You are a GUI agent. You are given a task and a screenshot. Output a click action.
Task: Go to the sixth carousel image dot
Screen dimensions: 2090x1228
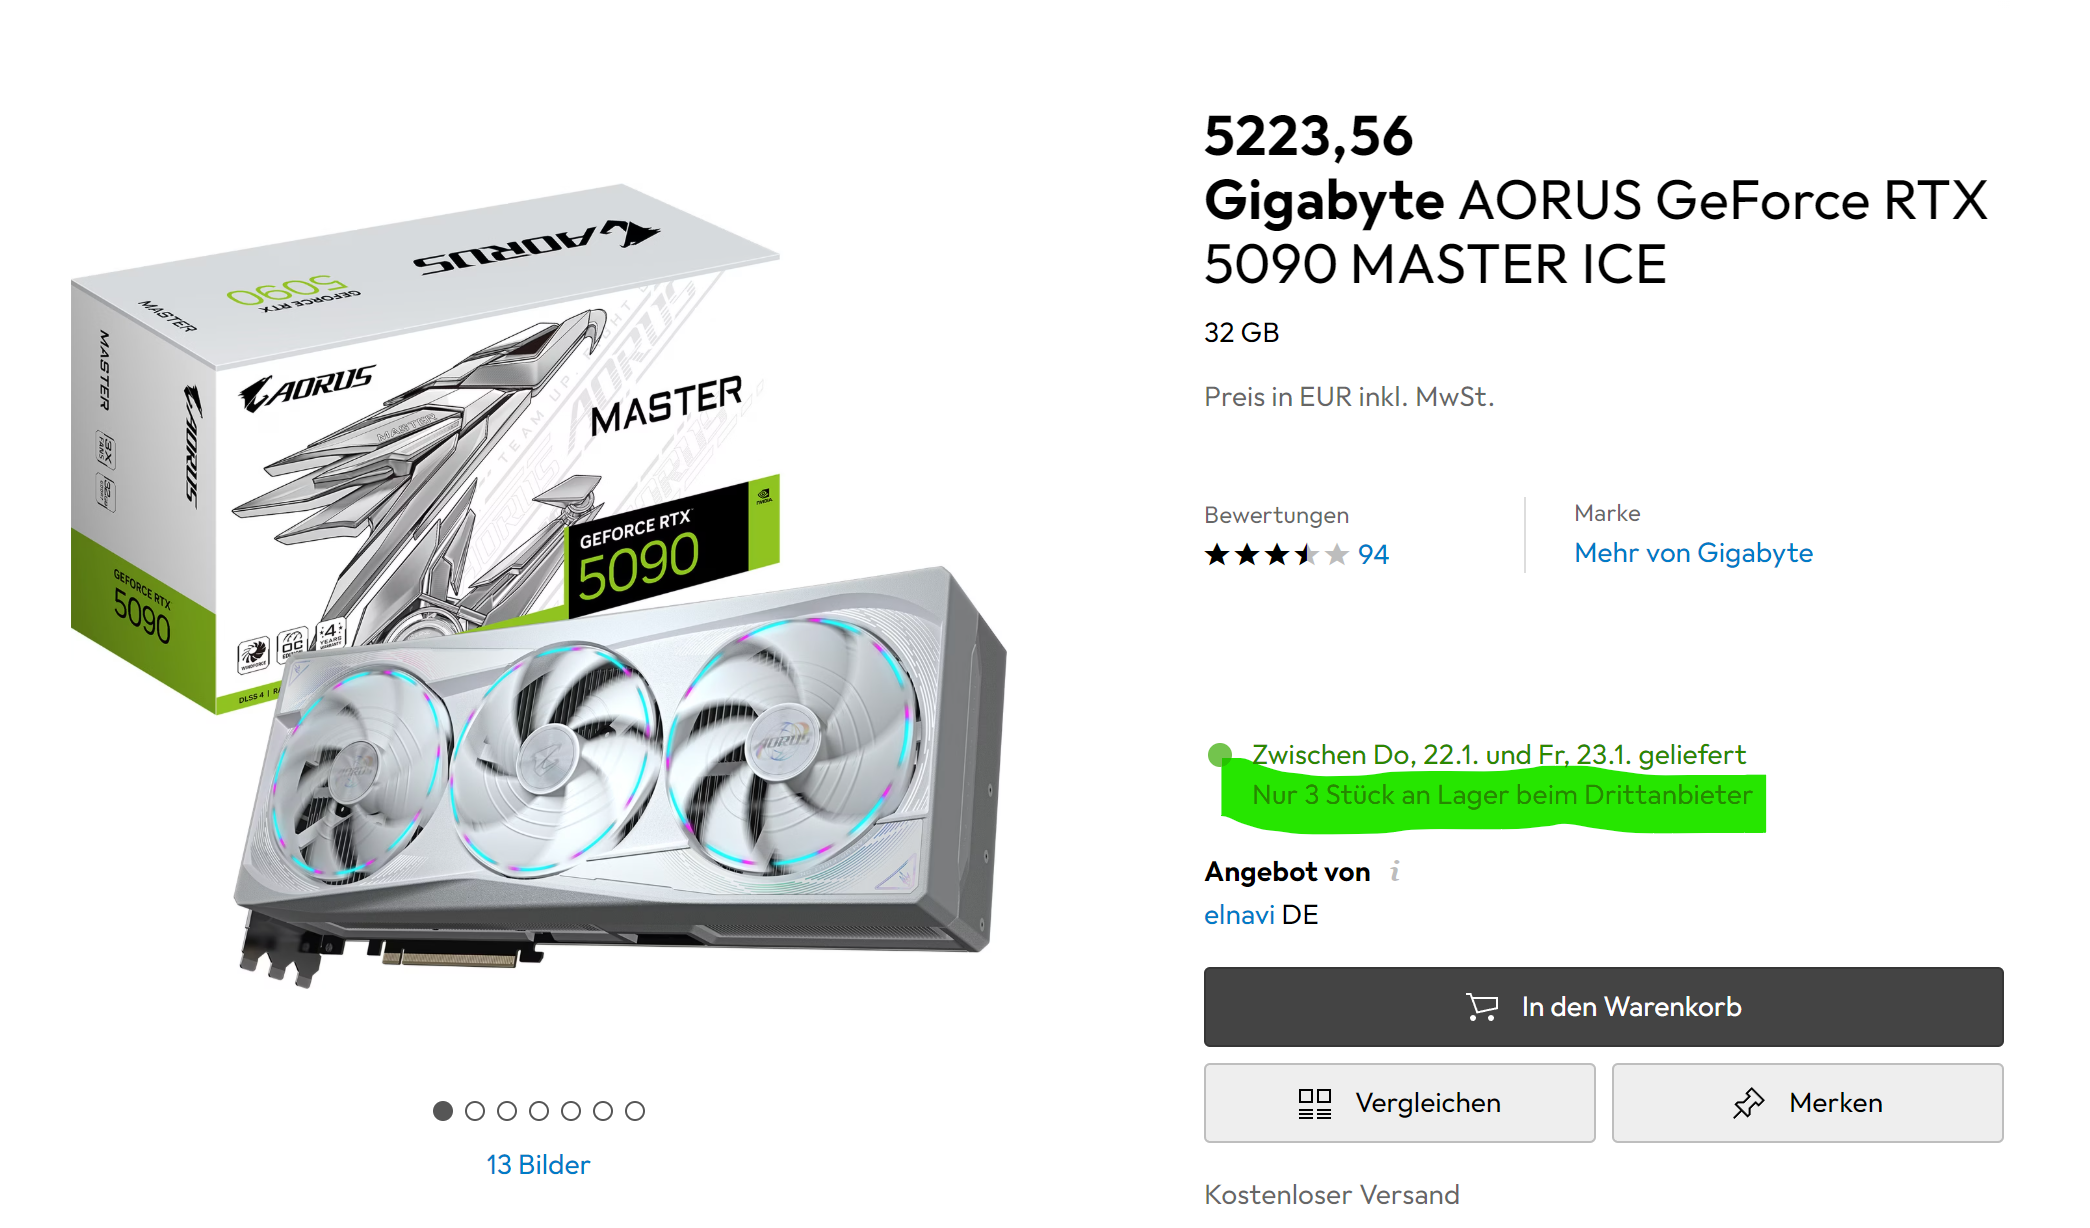point(603,1111)
